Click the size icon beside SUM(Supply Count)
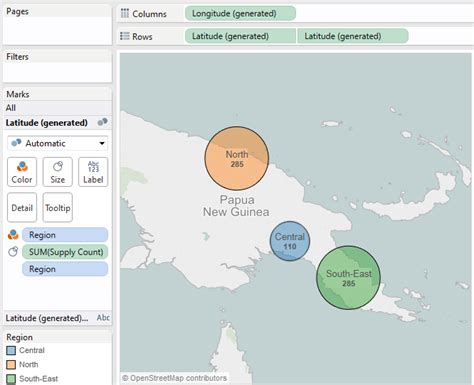 tap(13, 252)
